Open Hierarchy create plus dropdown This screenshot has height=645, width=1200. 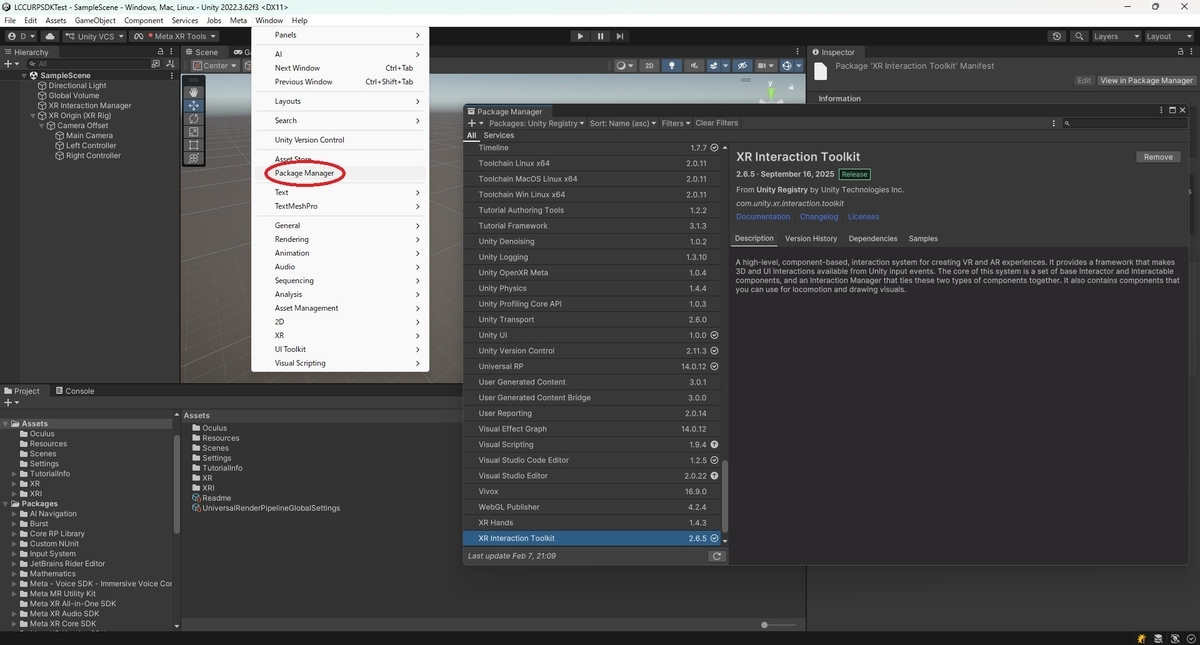pyautogui.click(x=12, y=64)
